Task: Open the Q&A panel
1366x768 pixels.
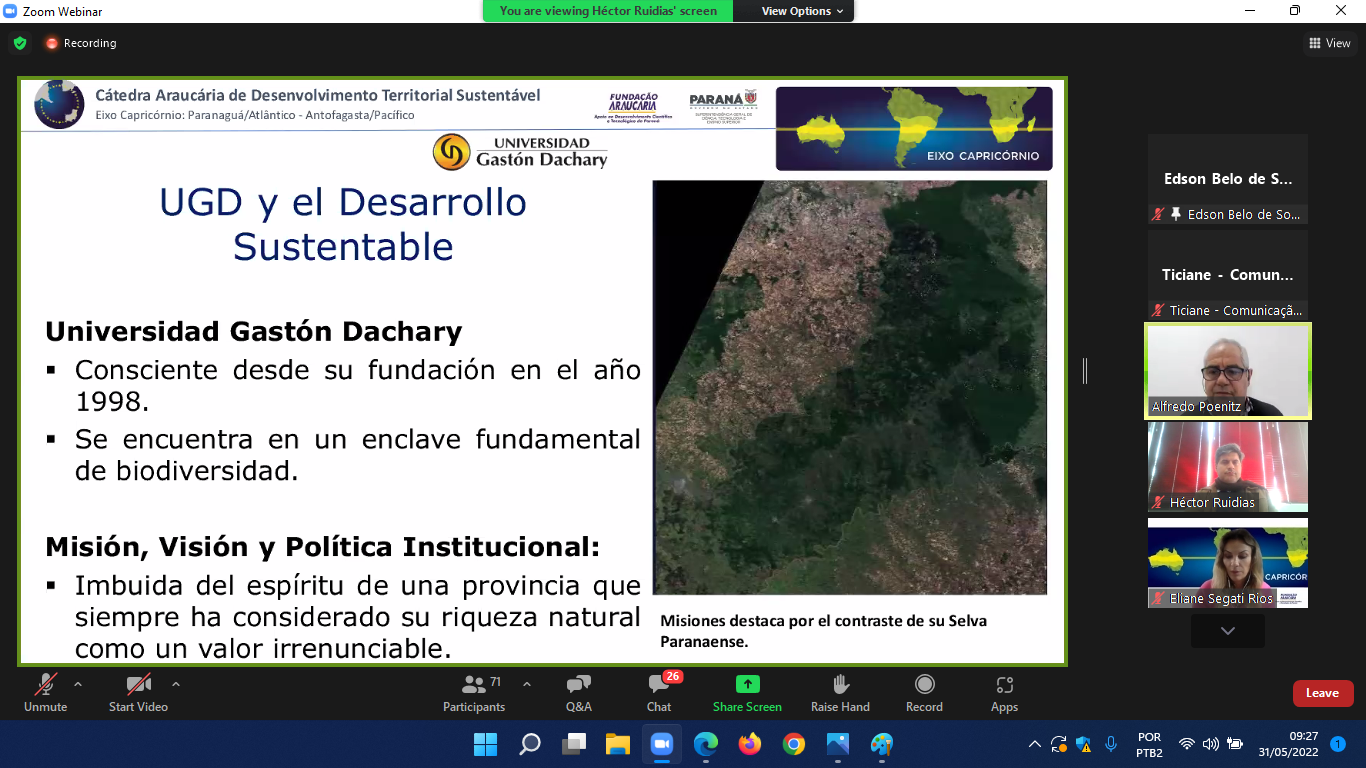Action: tap(579, 692)
